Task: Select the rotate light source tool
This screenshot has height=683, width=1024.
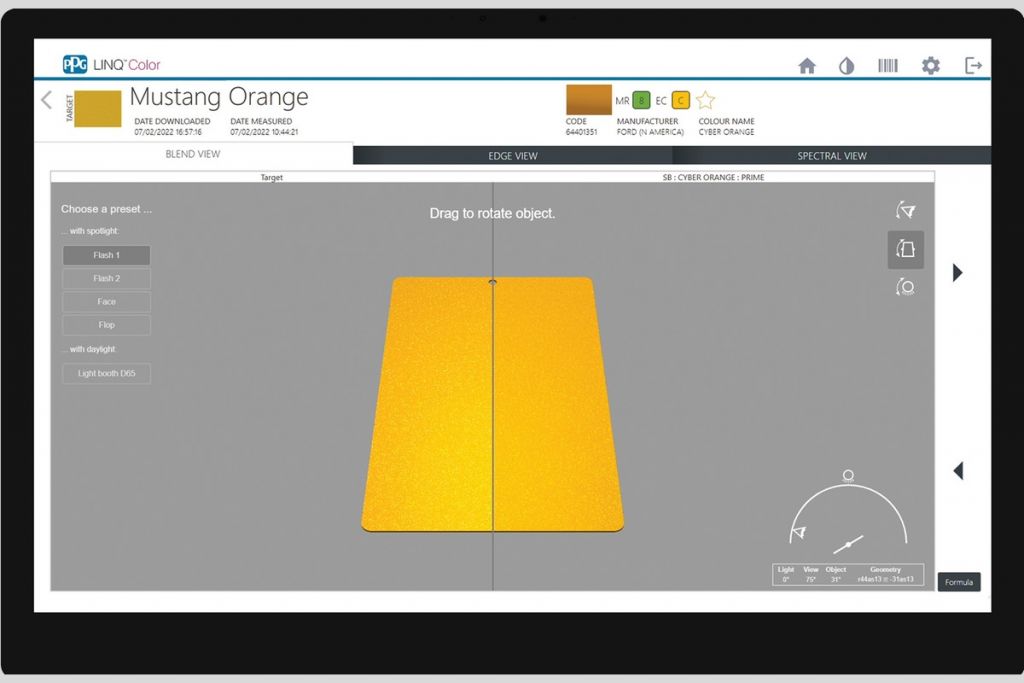Action: pos(905,288)
